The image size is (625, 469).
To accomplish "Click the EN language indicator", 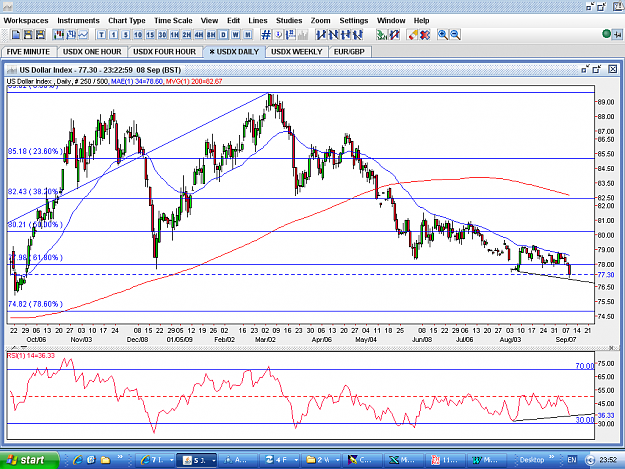I will tap(572, 460).
